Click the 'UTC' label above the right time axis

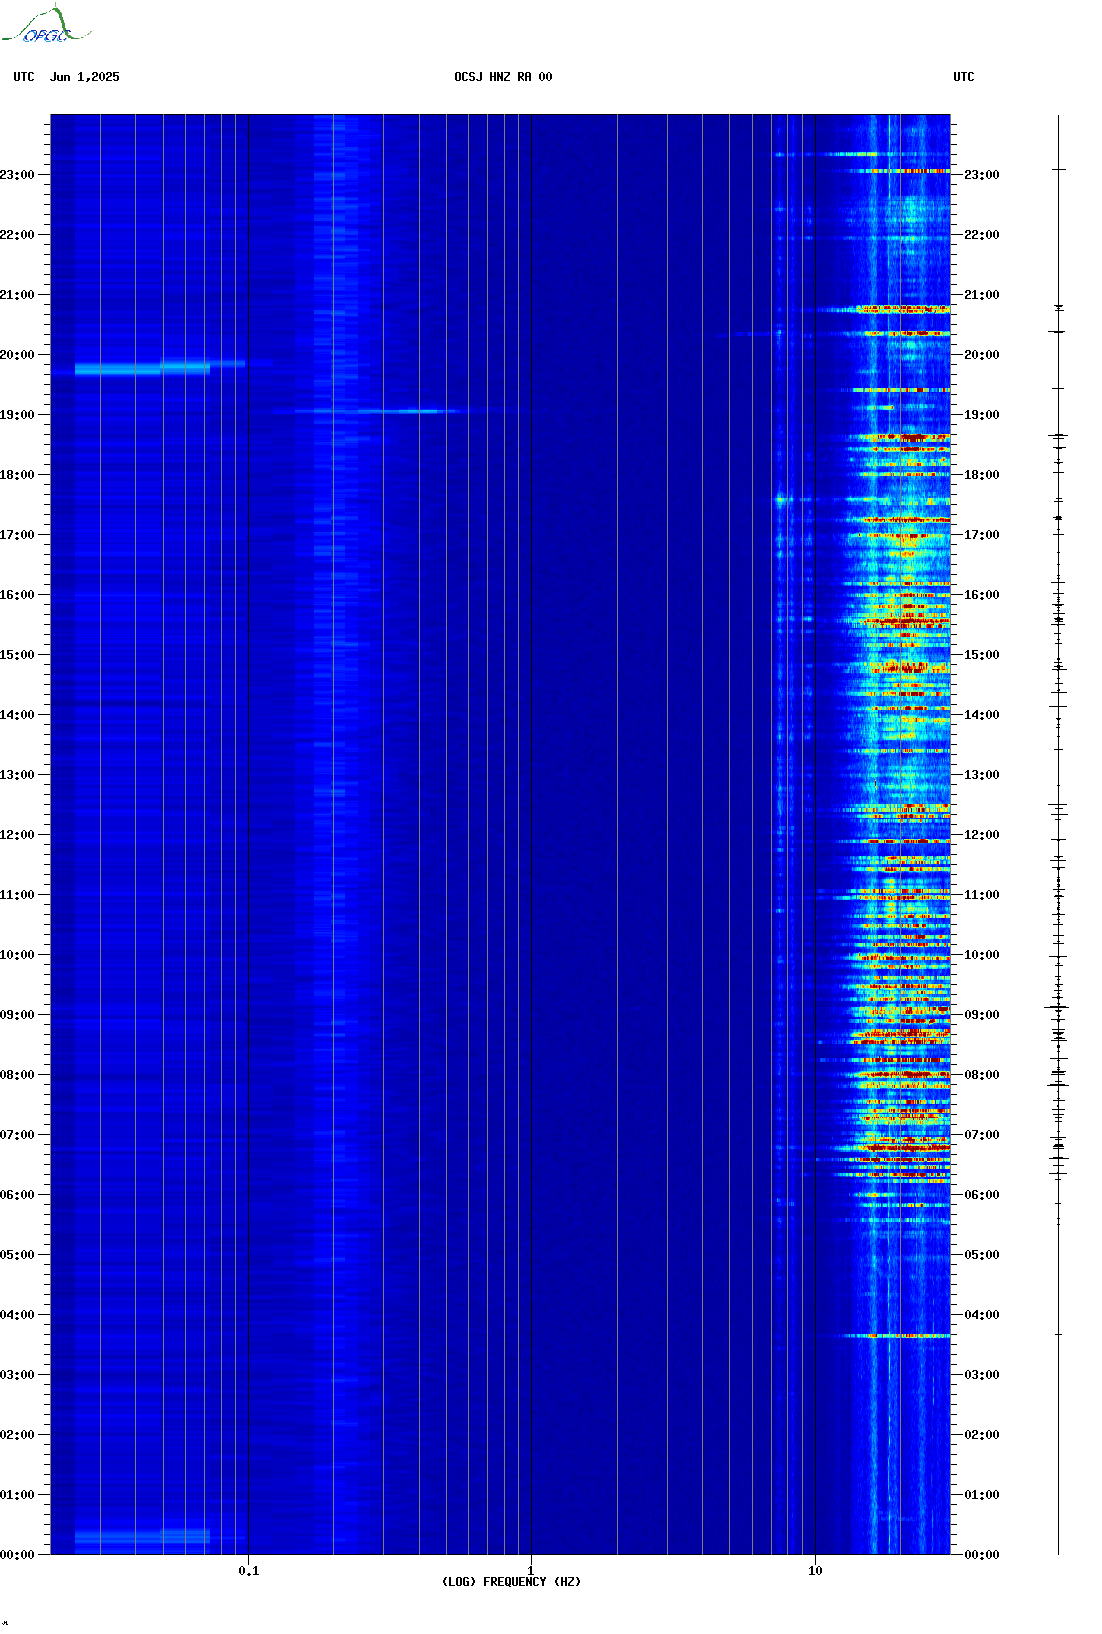(964, 77)
